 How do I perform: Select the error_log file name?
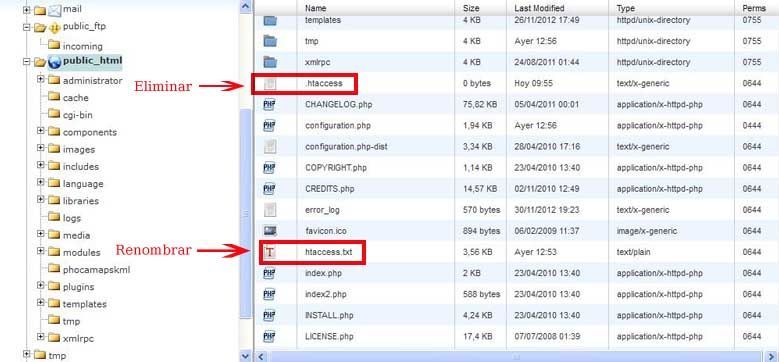(322, 210)
